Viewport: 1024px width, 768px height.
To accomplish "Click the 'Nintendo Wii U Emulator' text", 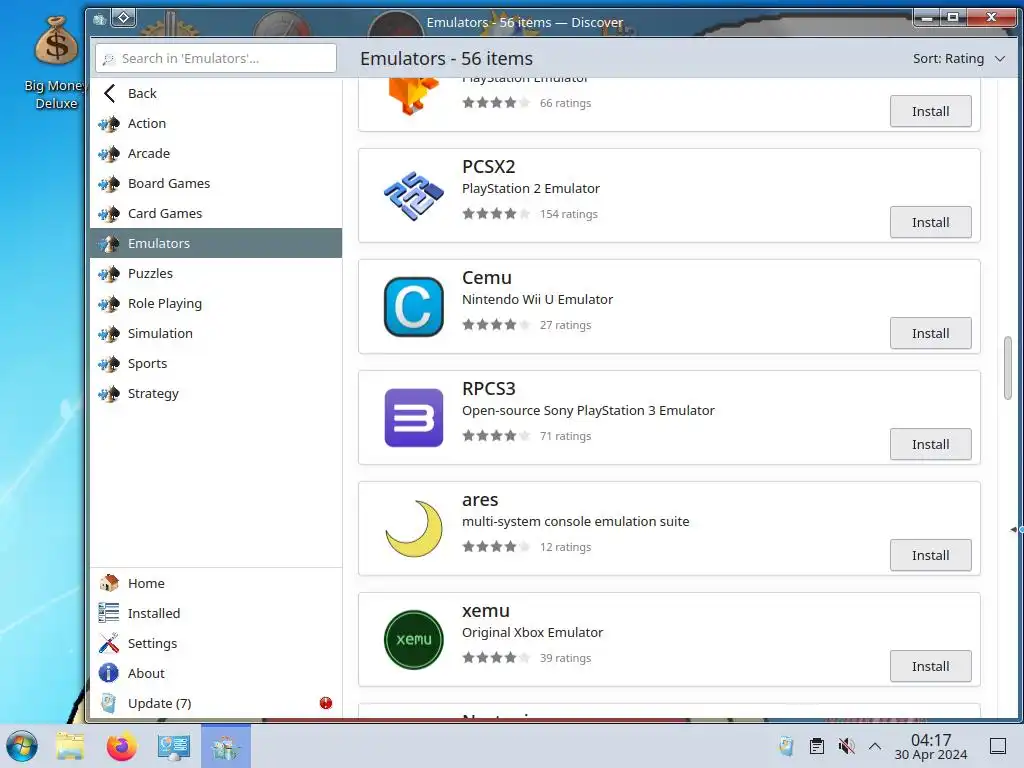I will pos(537,300).
